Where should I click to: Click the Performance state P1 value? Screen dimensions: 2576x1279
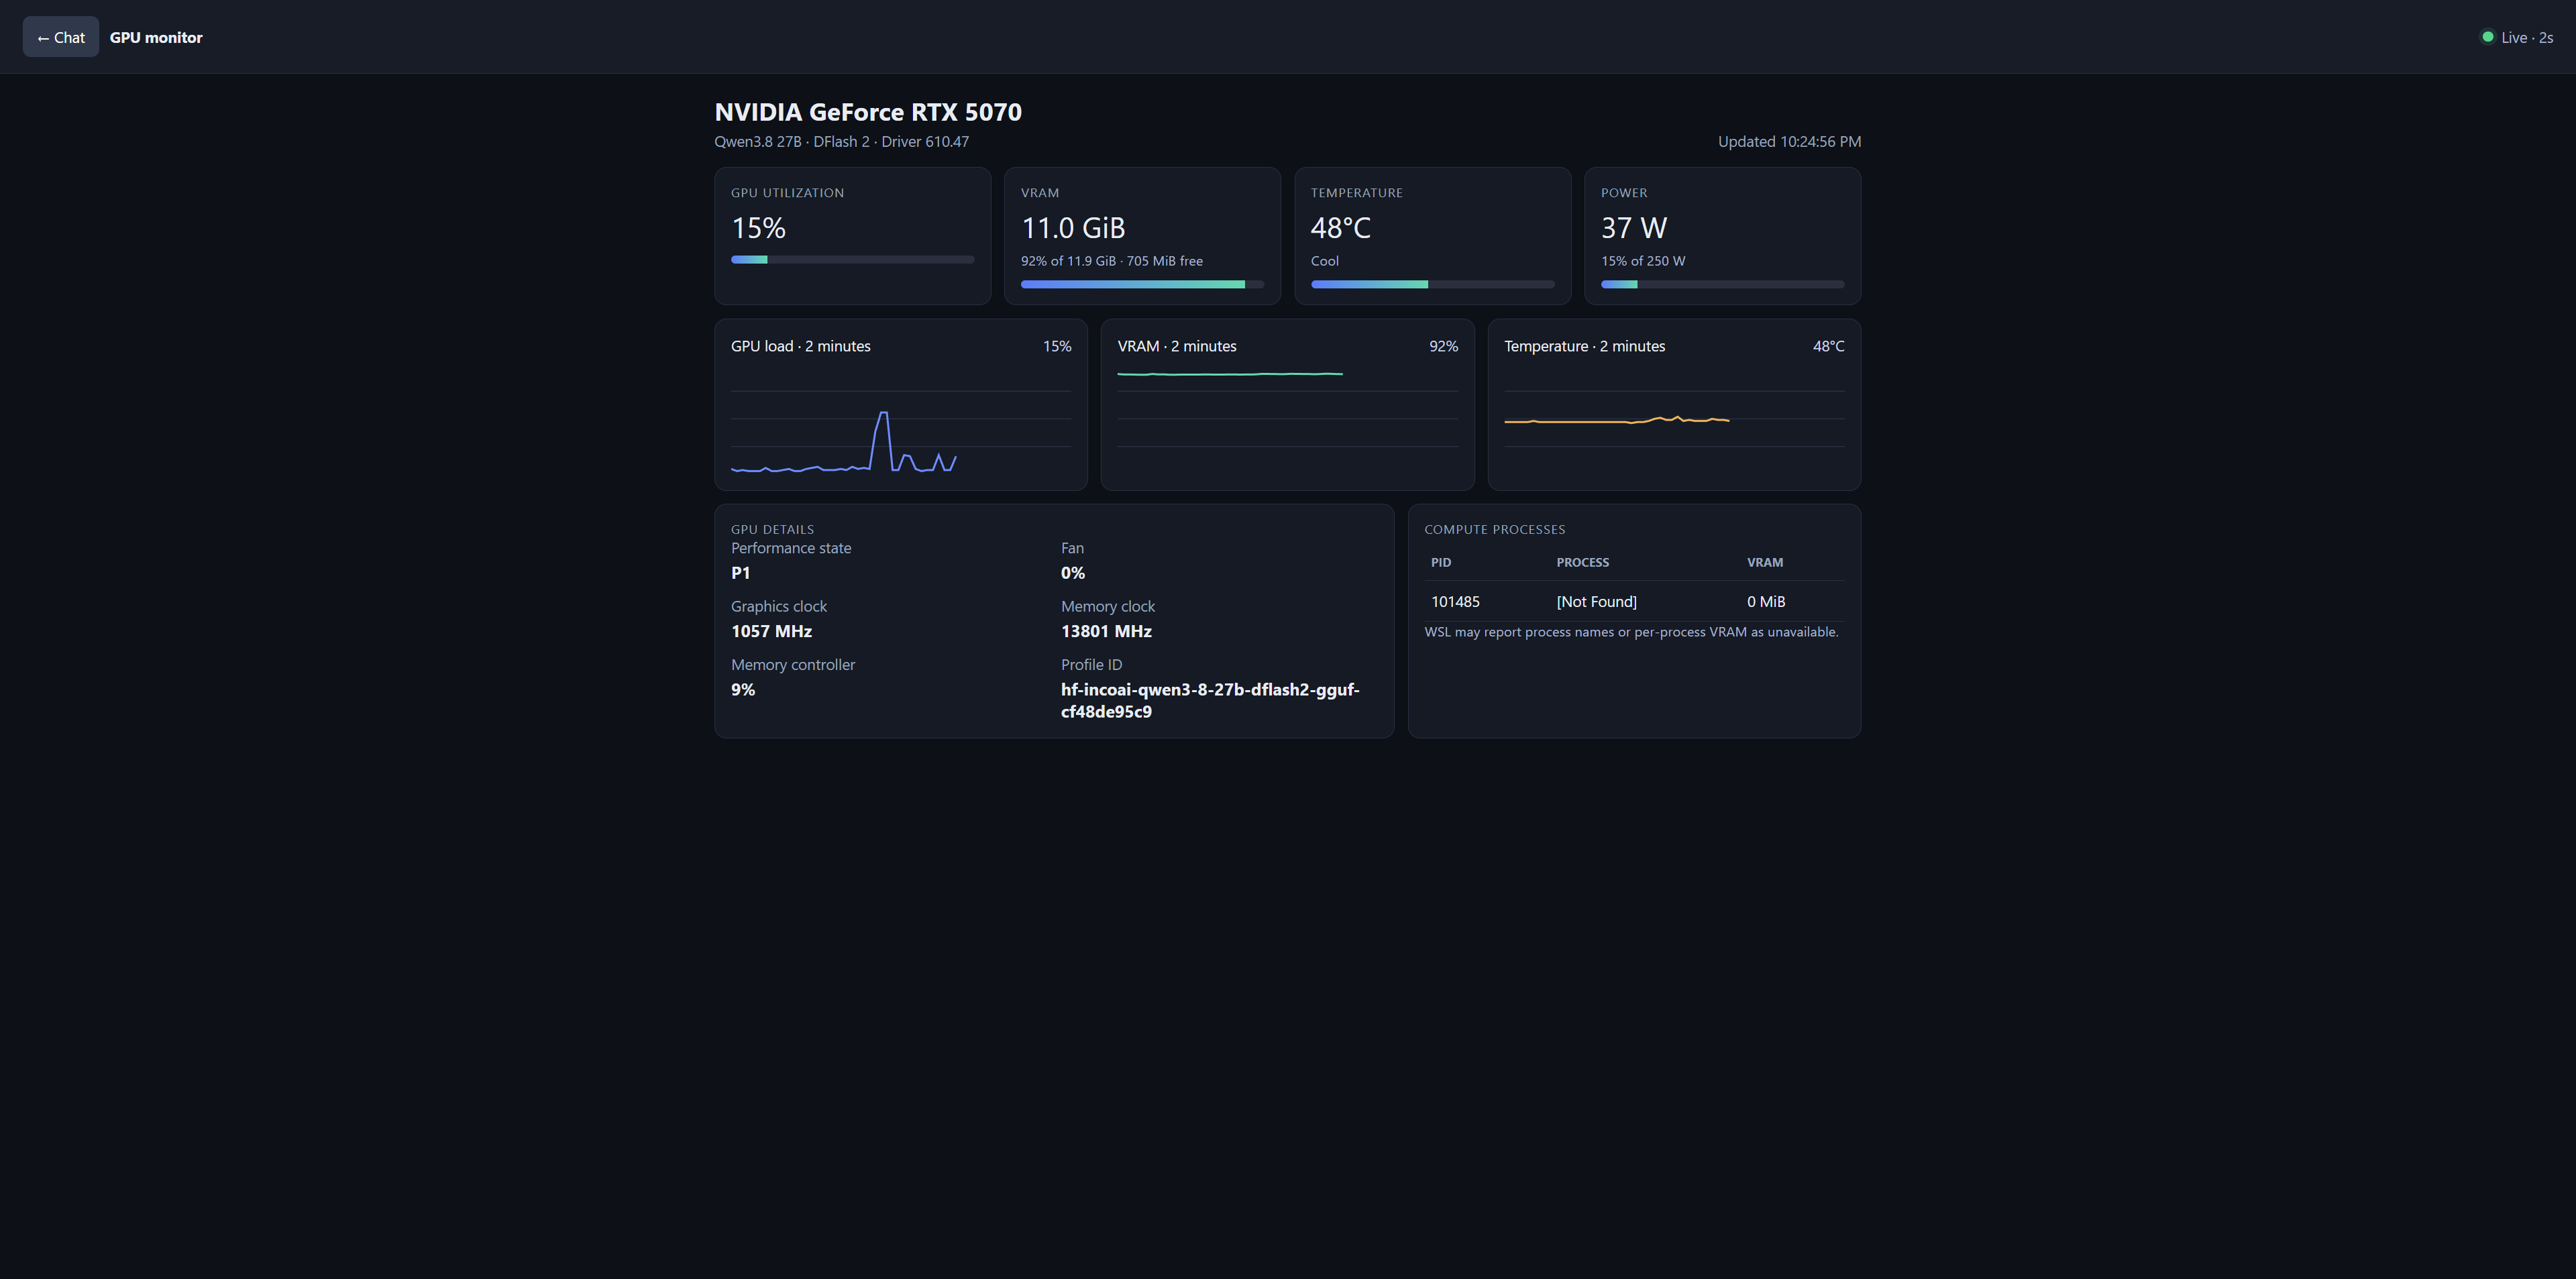pos(740,573)
